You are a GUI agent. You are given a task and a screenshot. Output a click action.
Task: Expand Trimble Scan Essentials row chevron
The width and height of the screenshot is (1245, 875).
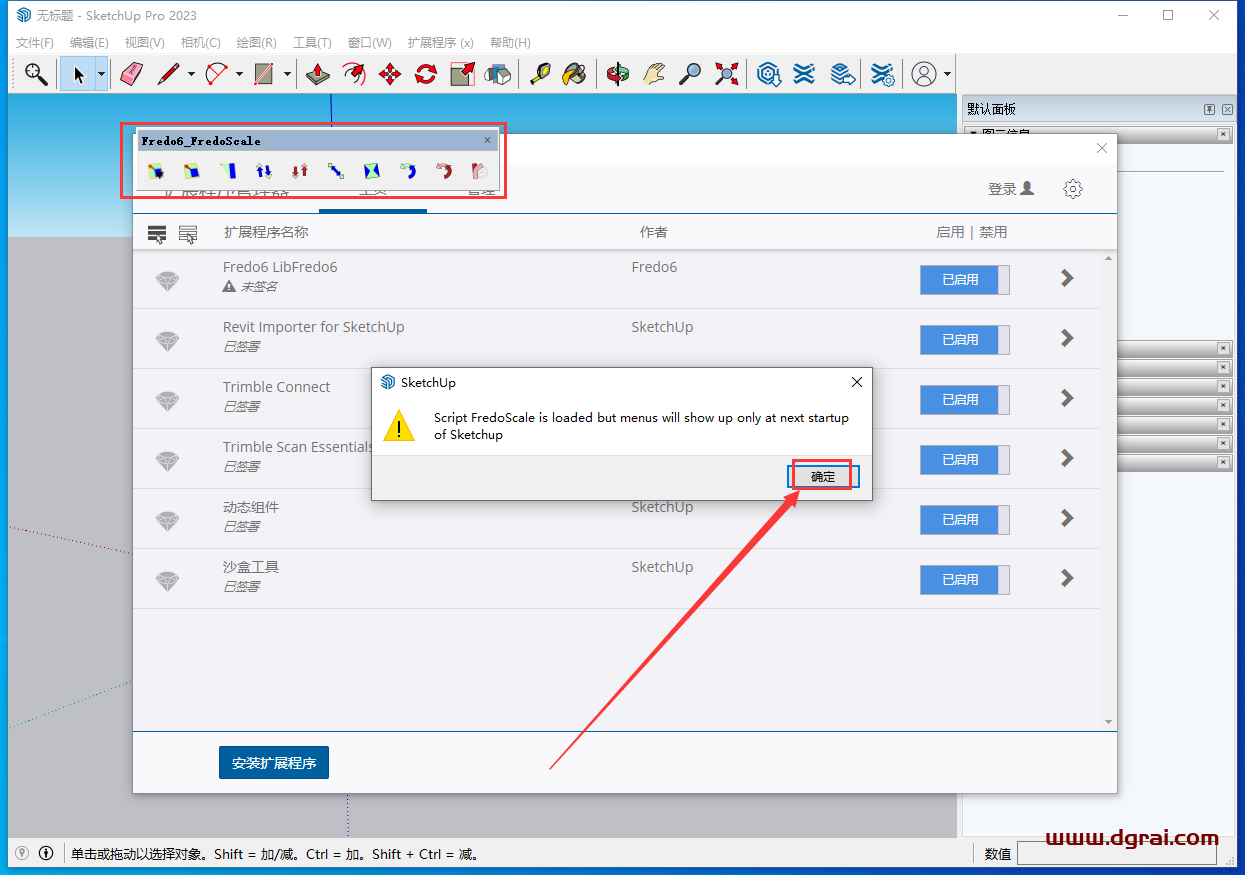click(x=1067, y=458)
